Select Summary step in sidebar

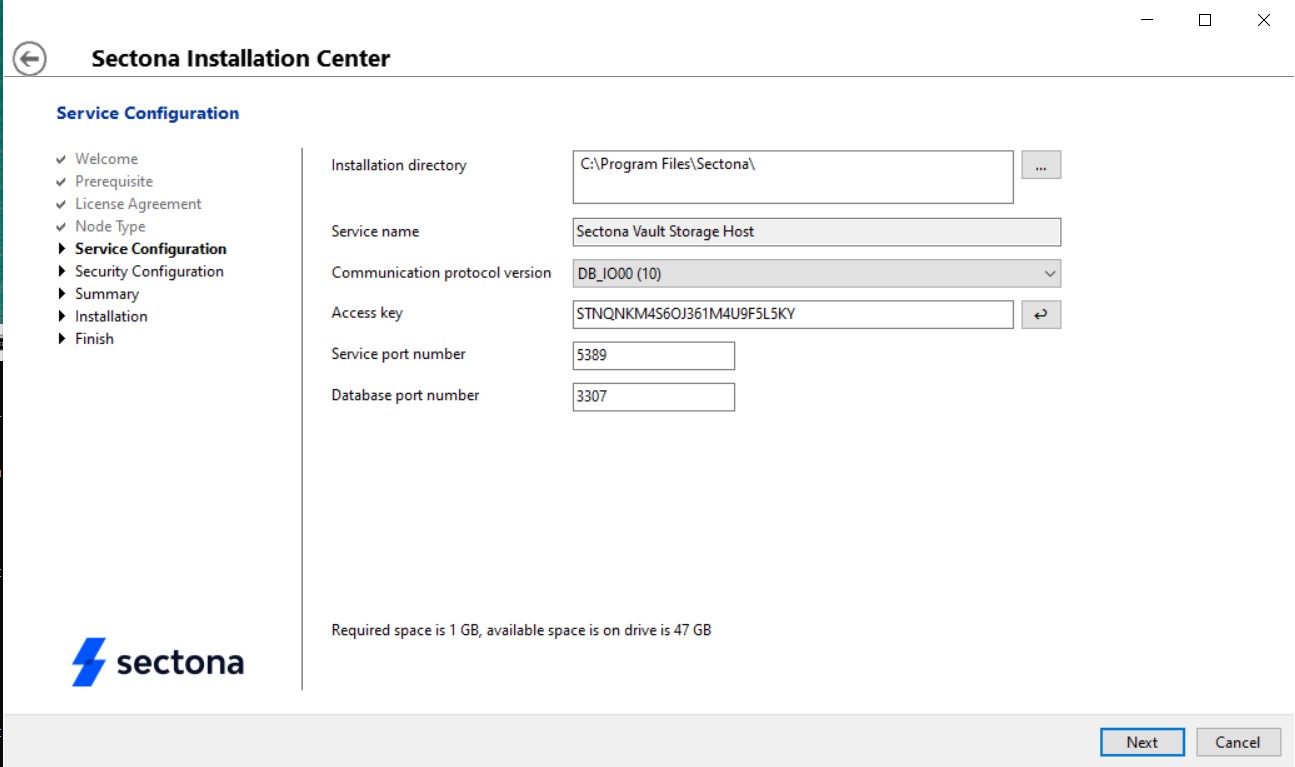[106, 294]
